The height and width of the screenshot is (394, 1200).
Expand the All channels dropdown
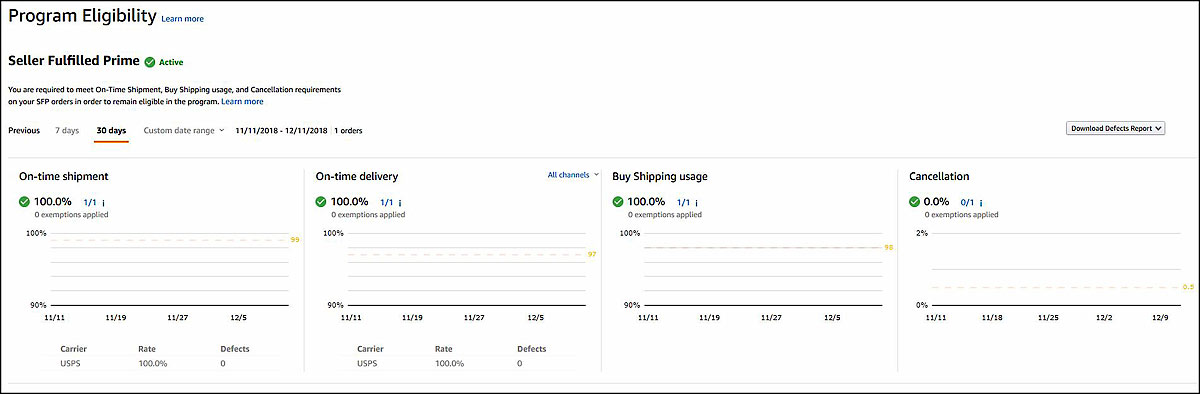[573, 175]
